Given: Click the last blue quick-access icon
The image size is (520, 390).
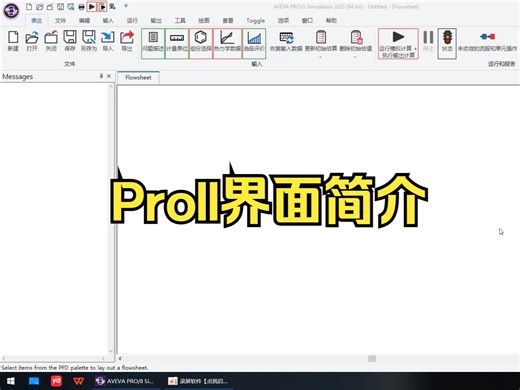Looking at the screenshot, I should [x=113, y=6].
